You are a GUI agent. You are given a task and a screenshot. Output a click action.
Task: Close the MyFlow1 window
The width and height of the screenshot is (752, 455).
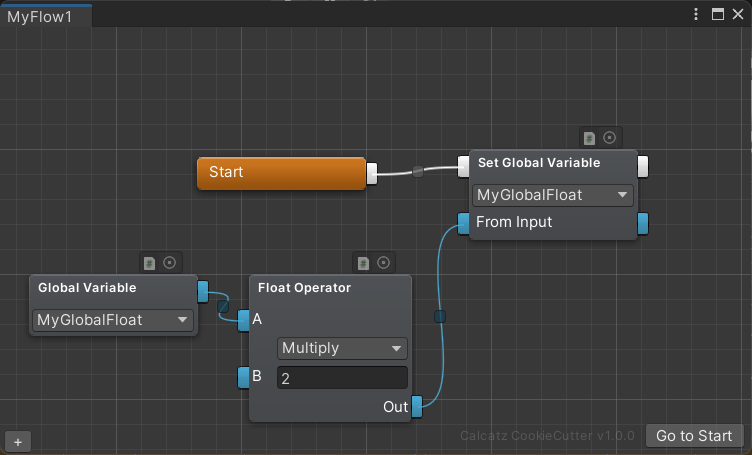tap(738, 14)
